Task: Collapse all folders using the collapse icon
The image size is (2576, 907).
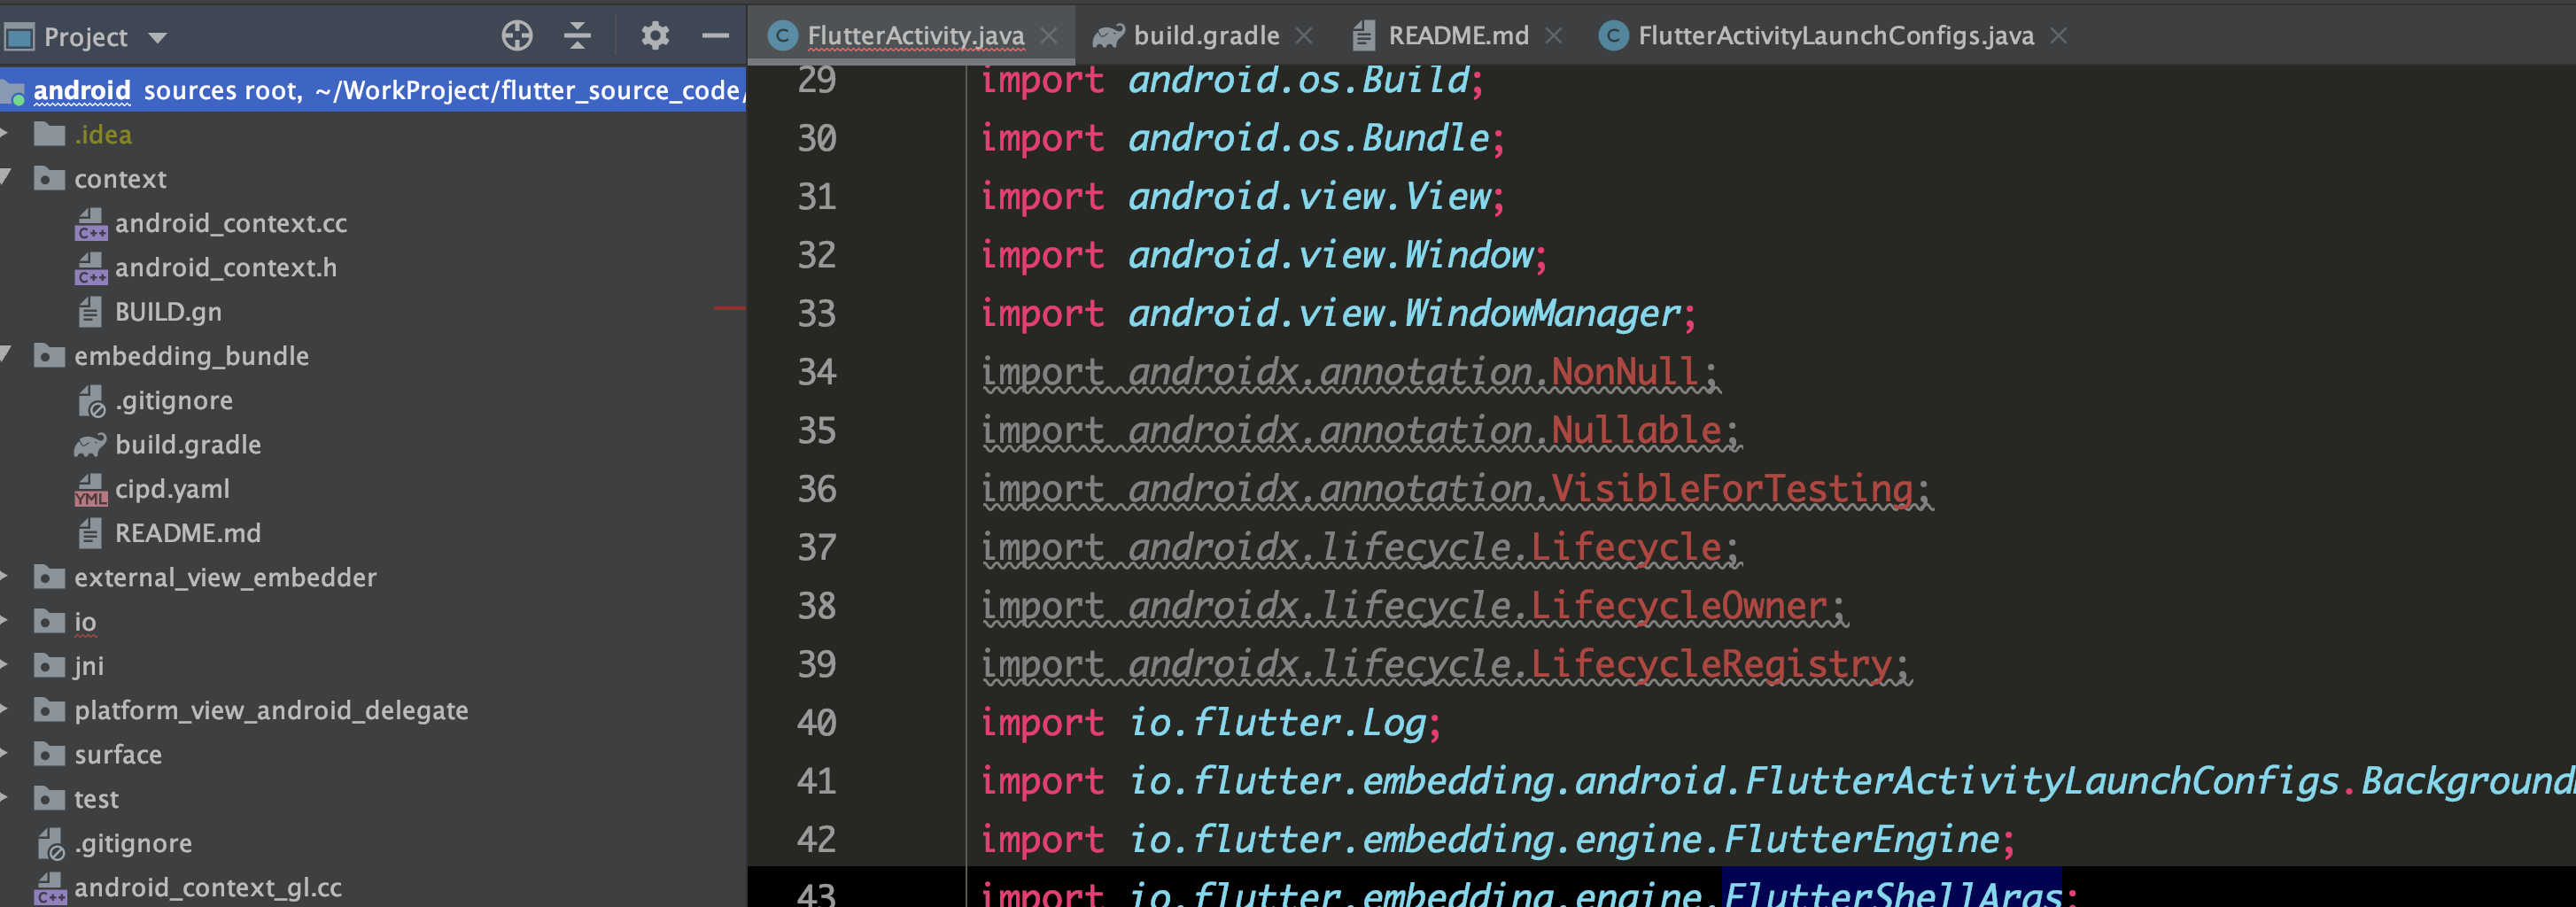Action: coord(576,35)
